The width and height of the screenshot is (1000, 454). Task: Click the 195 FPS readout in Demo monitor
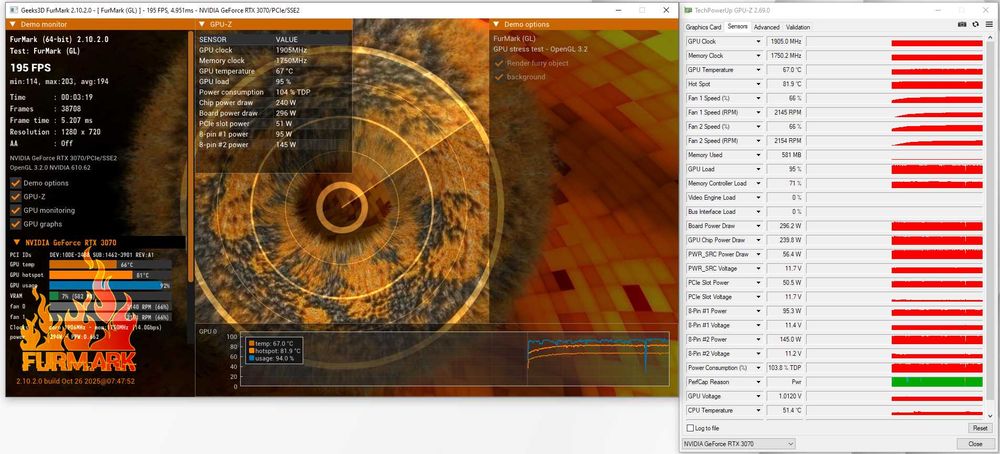pyautogui.click(x=31, y=68)
